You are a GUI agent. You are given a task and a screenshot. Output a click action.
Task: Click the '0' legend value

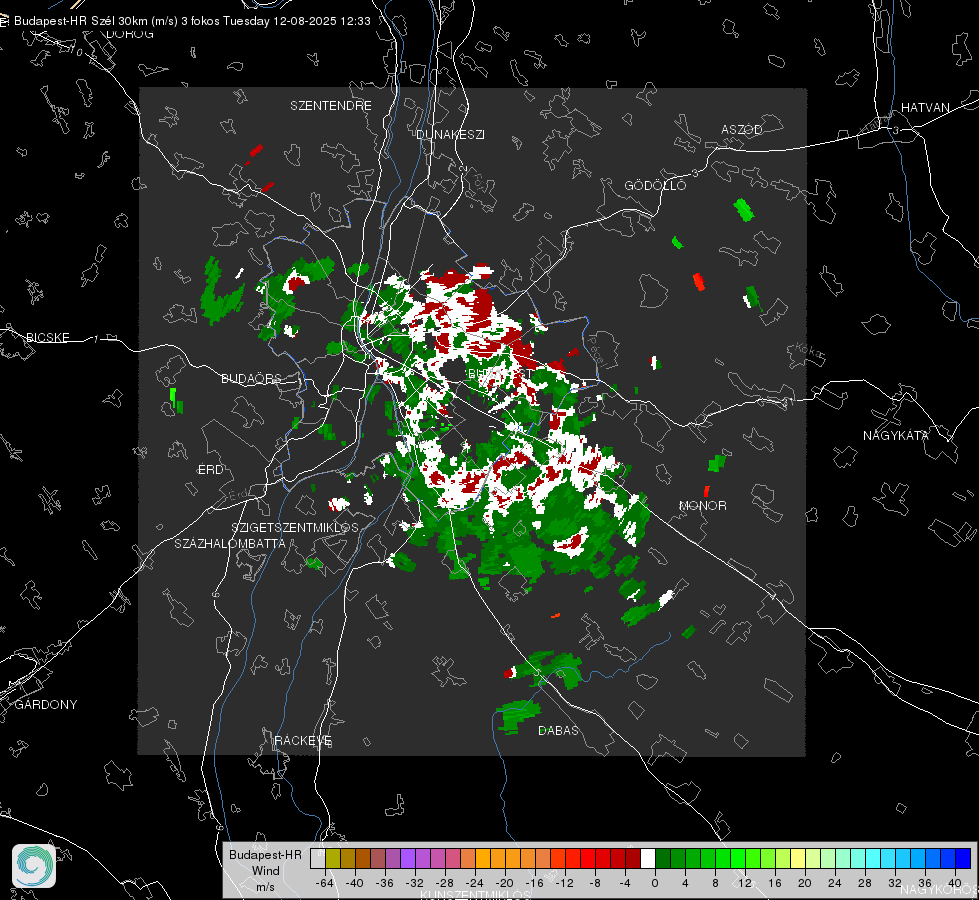pos(655,883)
